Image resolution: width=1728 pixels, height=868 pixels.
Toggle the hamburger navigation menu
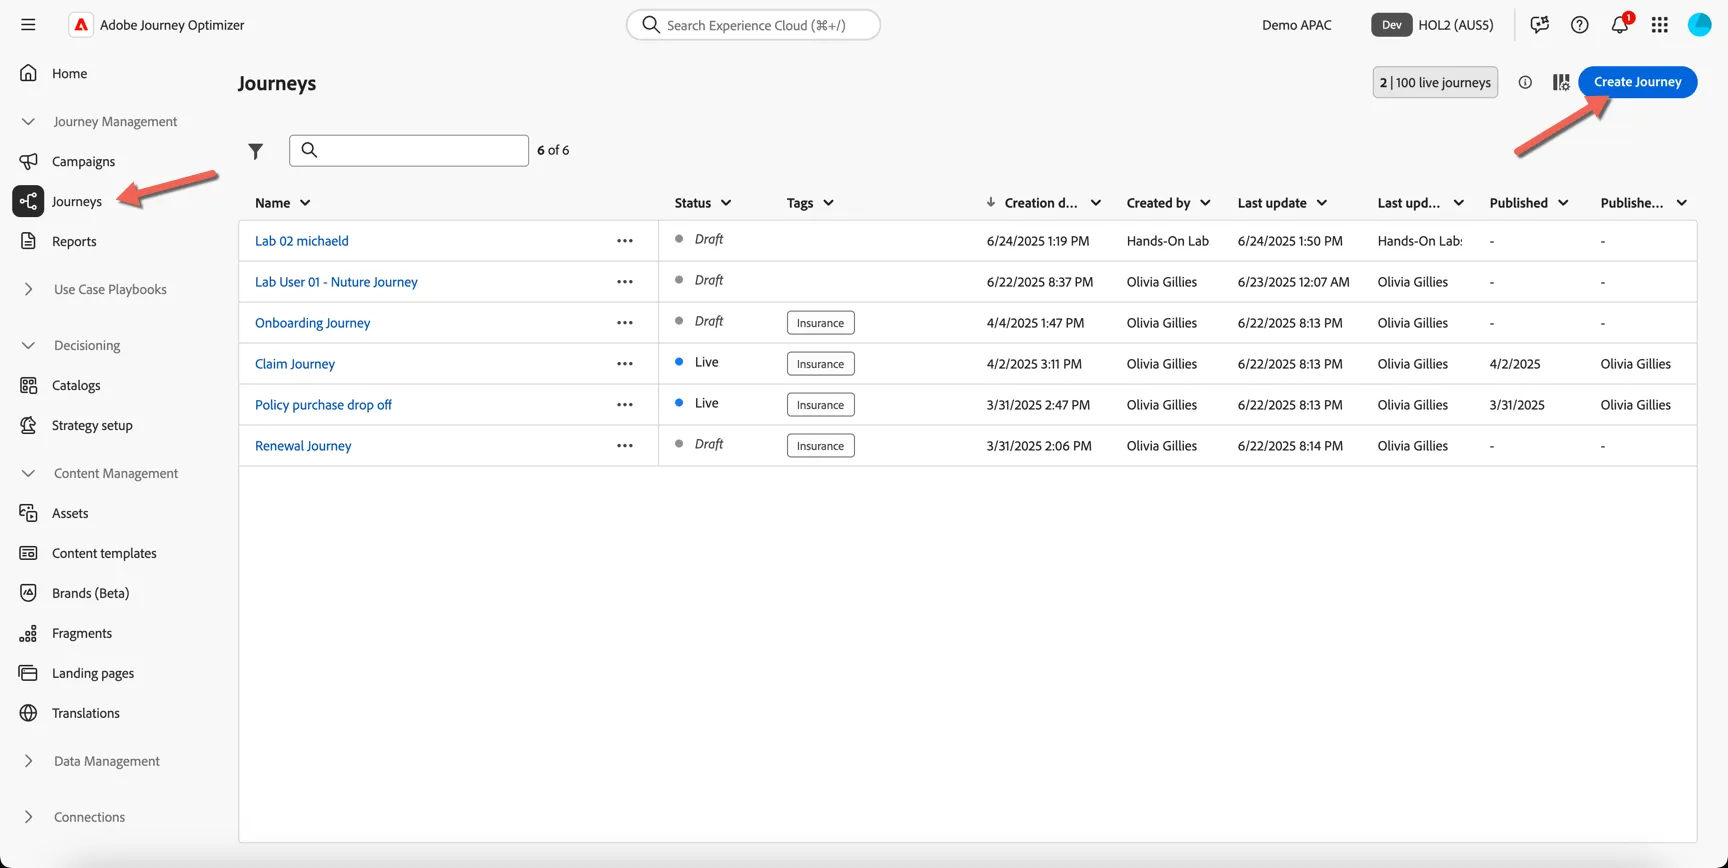(28, 25)
